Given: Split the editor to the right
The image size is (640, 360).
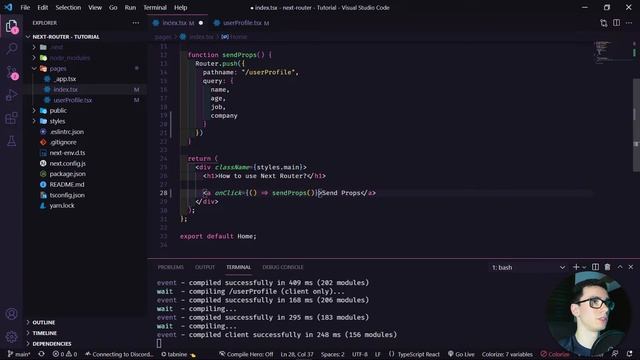Looking at the screenshot, I should [x=616, y=23].
